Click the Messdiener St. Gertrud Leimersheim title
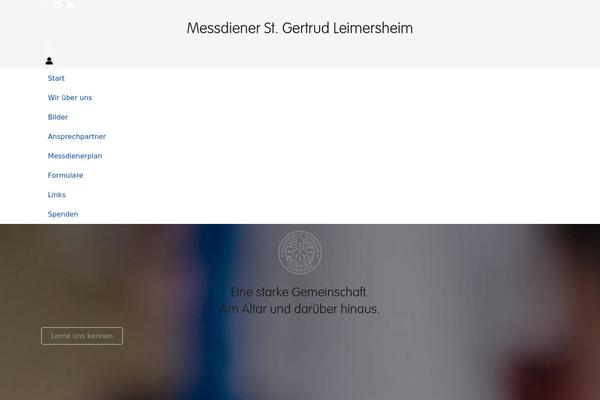600x400 pixels. click(300, 28)
